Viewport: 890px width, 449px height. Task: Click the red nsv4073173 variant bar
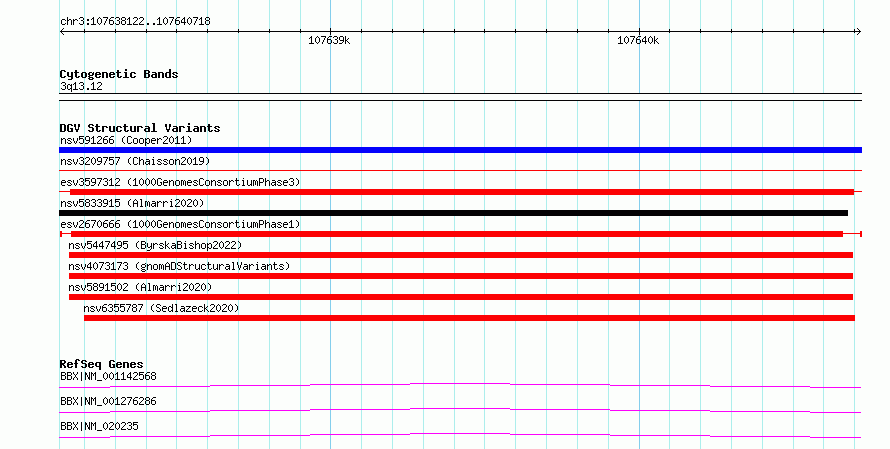pyautogui.click(x=461, y=276)
